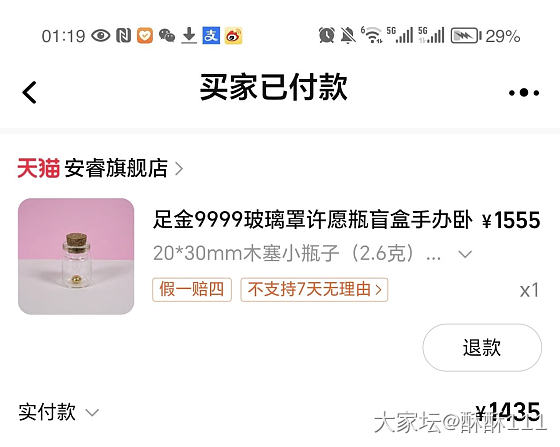Tap the Weibo icon in status bar
560x447 pixels.
coord(233,36)
